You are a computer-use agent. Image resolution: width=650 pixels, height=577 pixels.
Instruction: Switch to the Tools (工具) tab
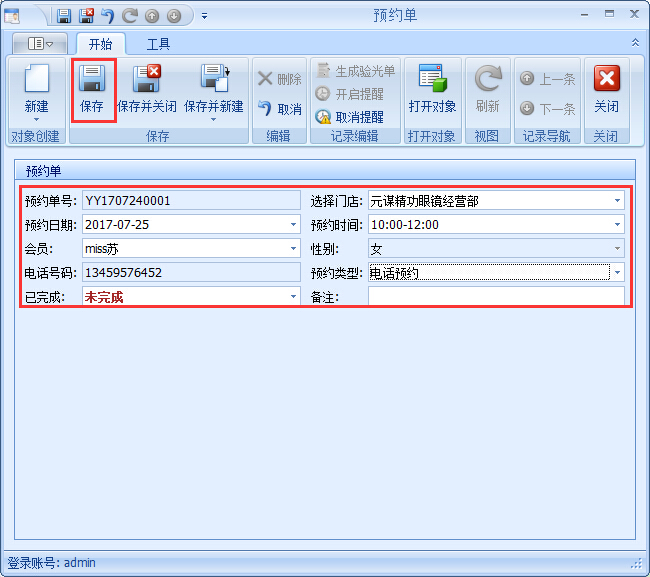coord(158,44)
